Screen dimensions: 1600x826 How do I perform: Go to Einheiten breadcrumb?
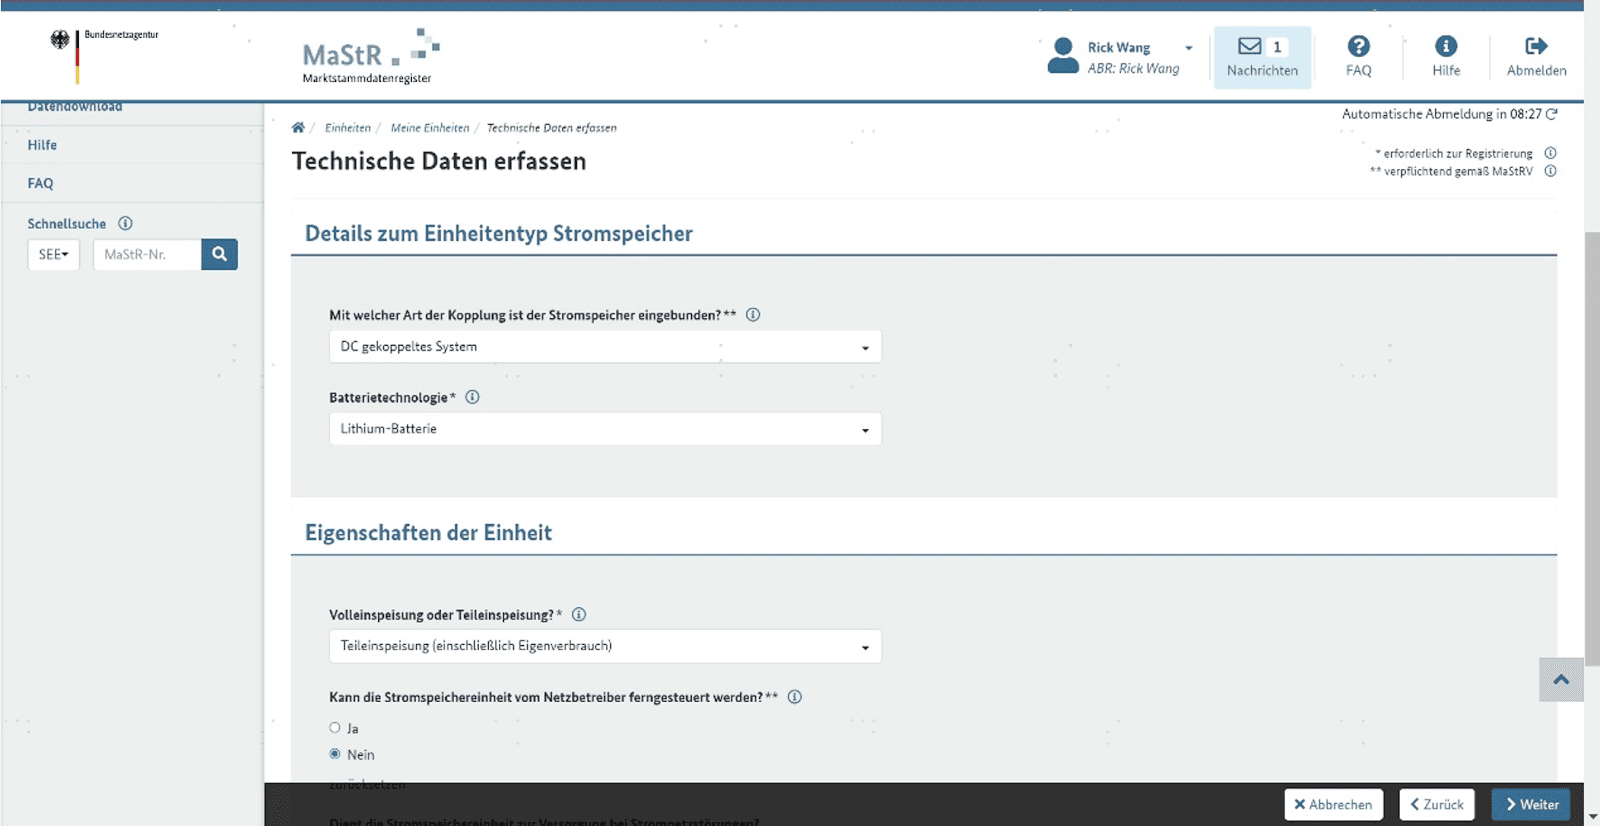point(348,128)
